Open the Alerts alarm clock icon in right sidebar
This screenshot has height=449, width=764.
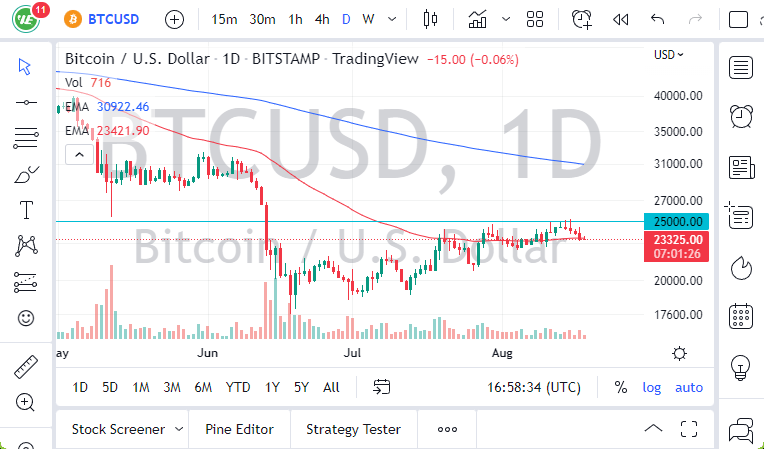pos(741,116)
